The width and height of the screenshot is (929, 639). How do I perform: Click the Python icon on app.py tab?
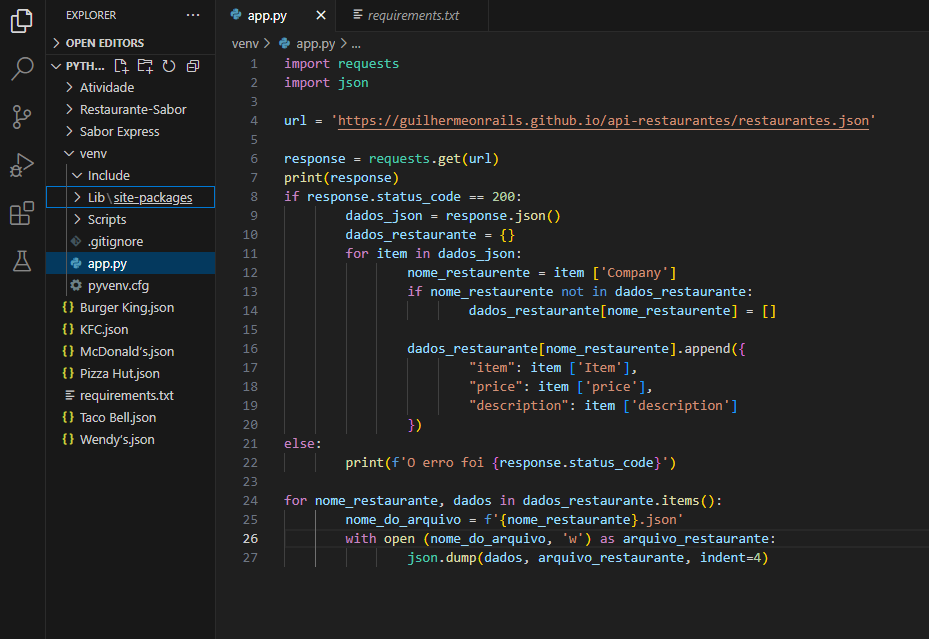(x=236, y=15)
